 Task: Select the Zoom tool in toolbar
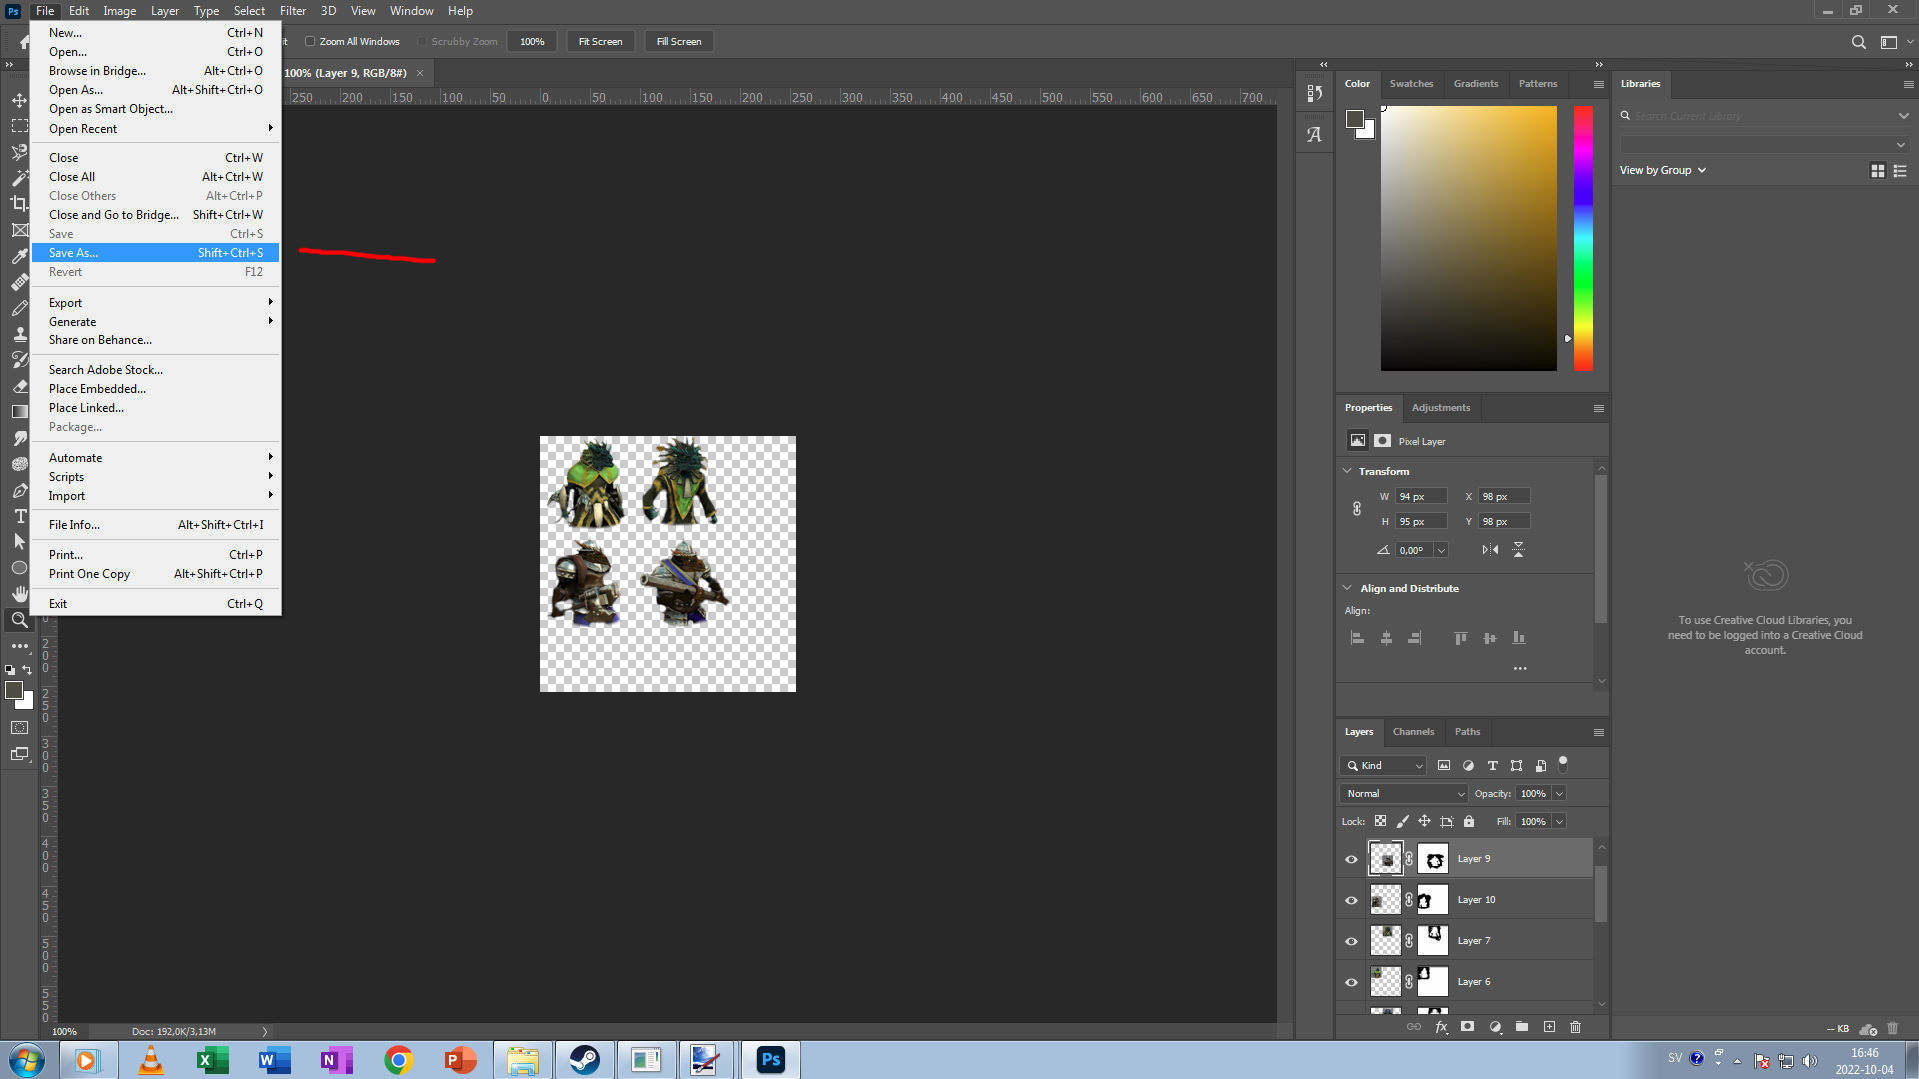pyautogui.click(x=19, y=620)
